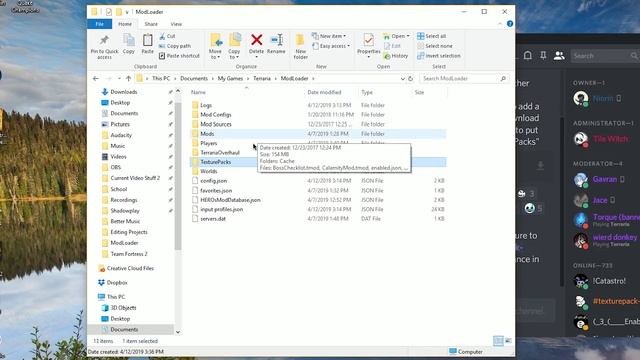Open Downloads in Quick access
The width and height of the screenshot is (640, 360).
[124, 92]
